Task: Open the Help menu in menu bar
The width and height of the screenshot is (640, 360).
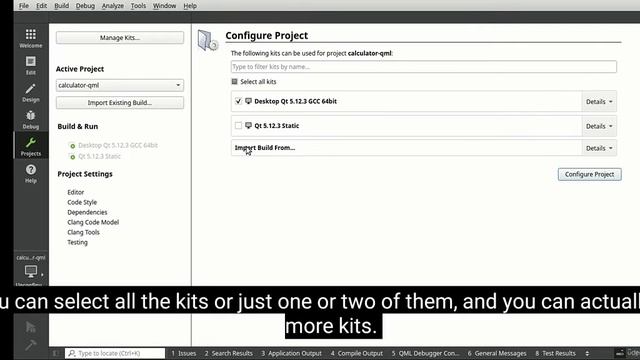Action: click(190, 6)
